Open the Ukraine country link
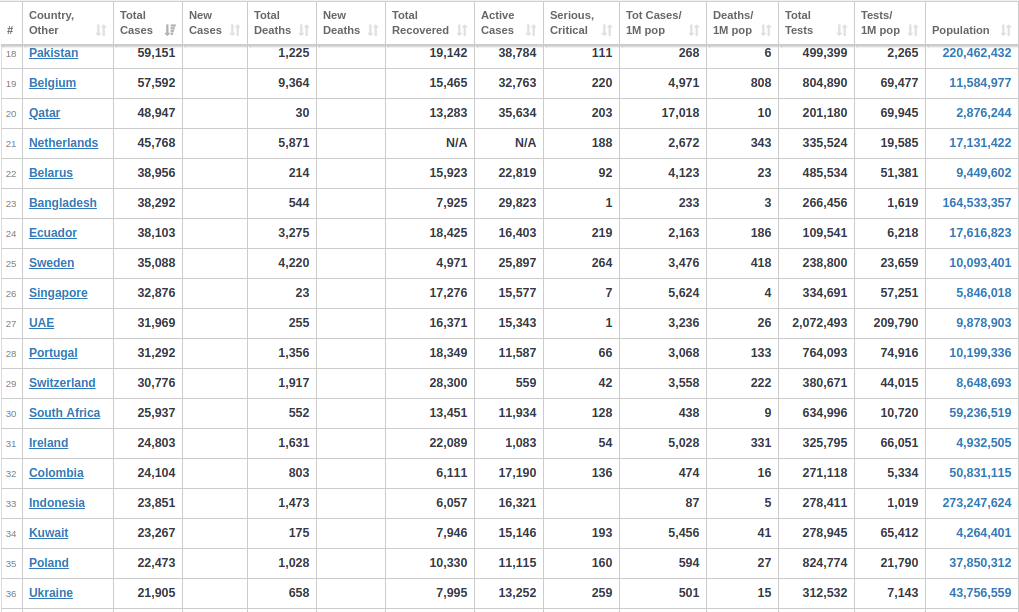The height and width of the screenshot is (612, 1019). (51, 593)
